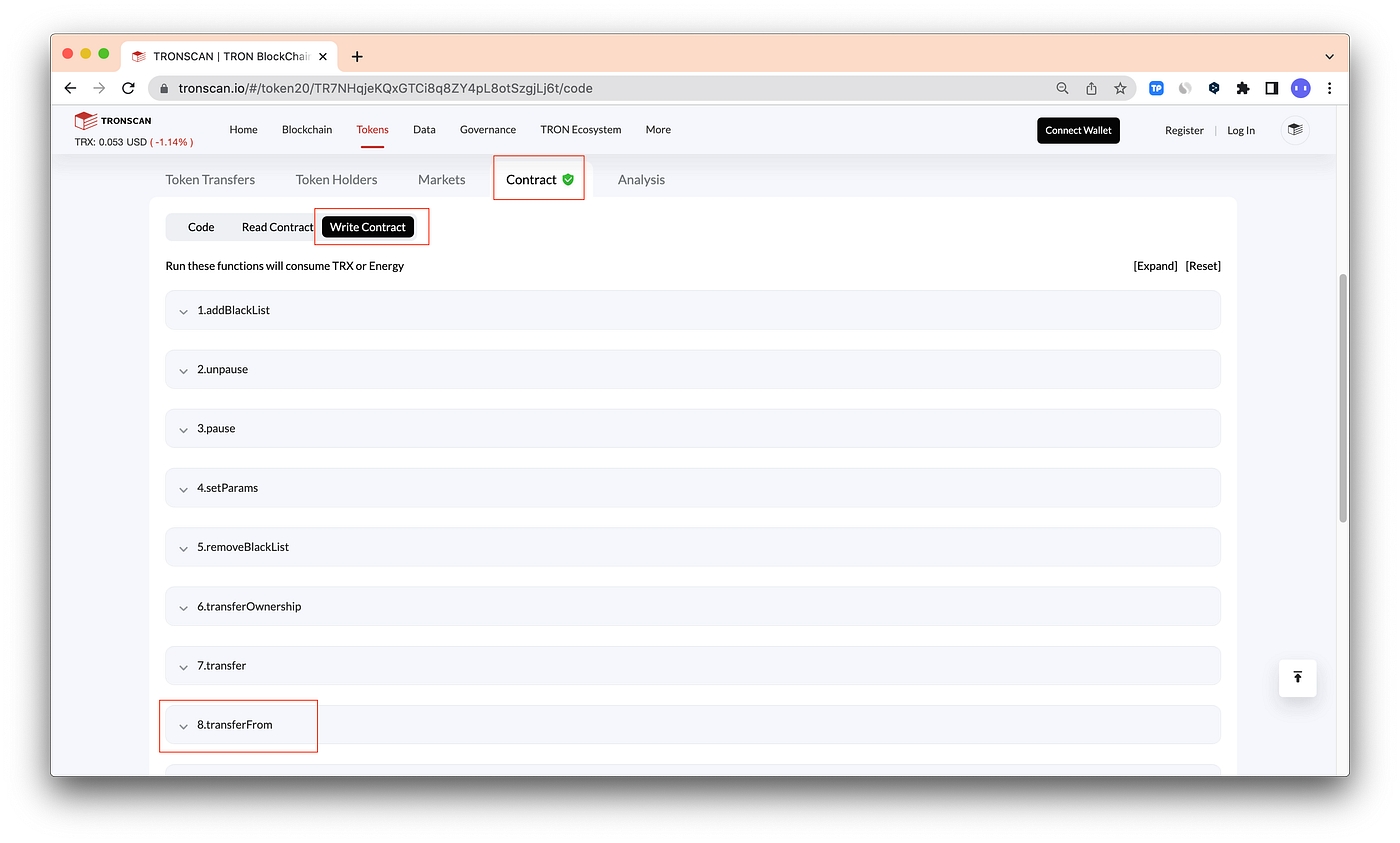
Task: Open the browser extensions puzzle icon
Action: pyautogui.click(x=1242, y=88)
